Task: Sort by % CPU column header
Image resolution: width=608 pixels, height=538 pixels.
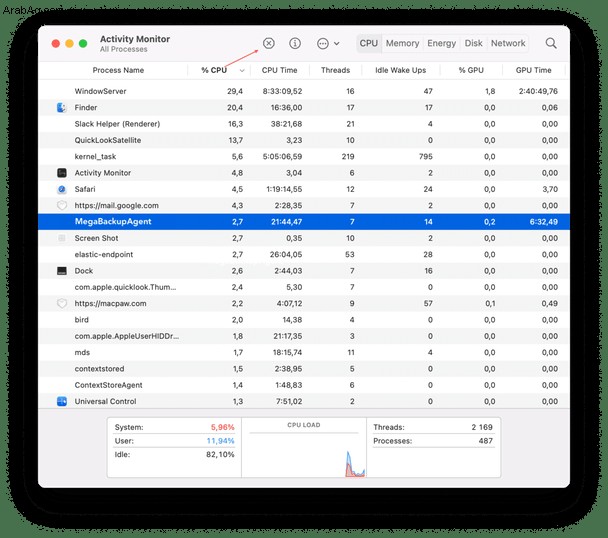Action: (x=214, y=70)
